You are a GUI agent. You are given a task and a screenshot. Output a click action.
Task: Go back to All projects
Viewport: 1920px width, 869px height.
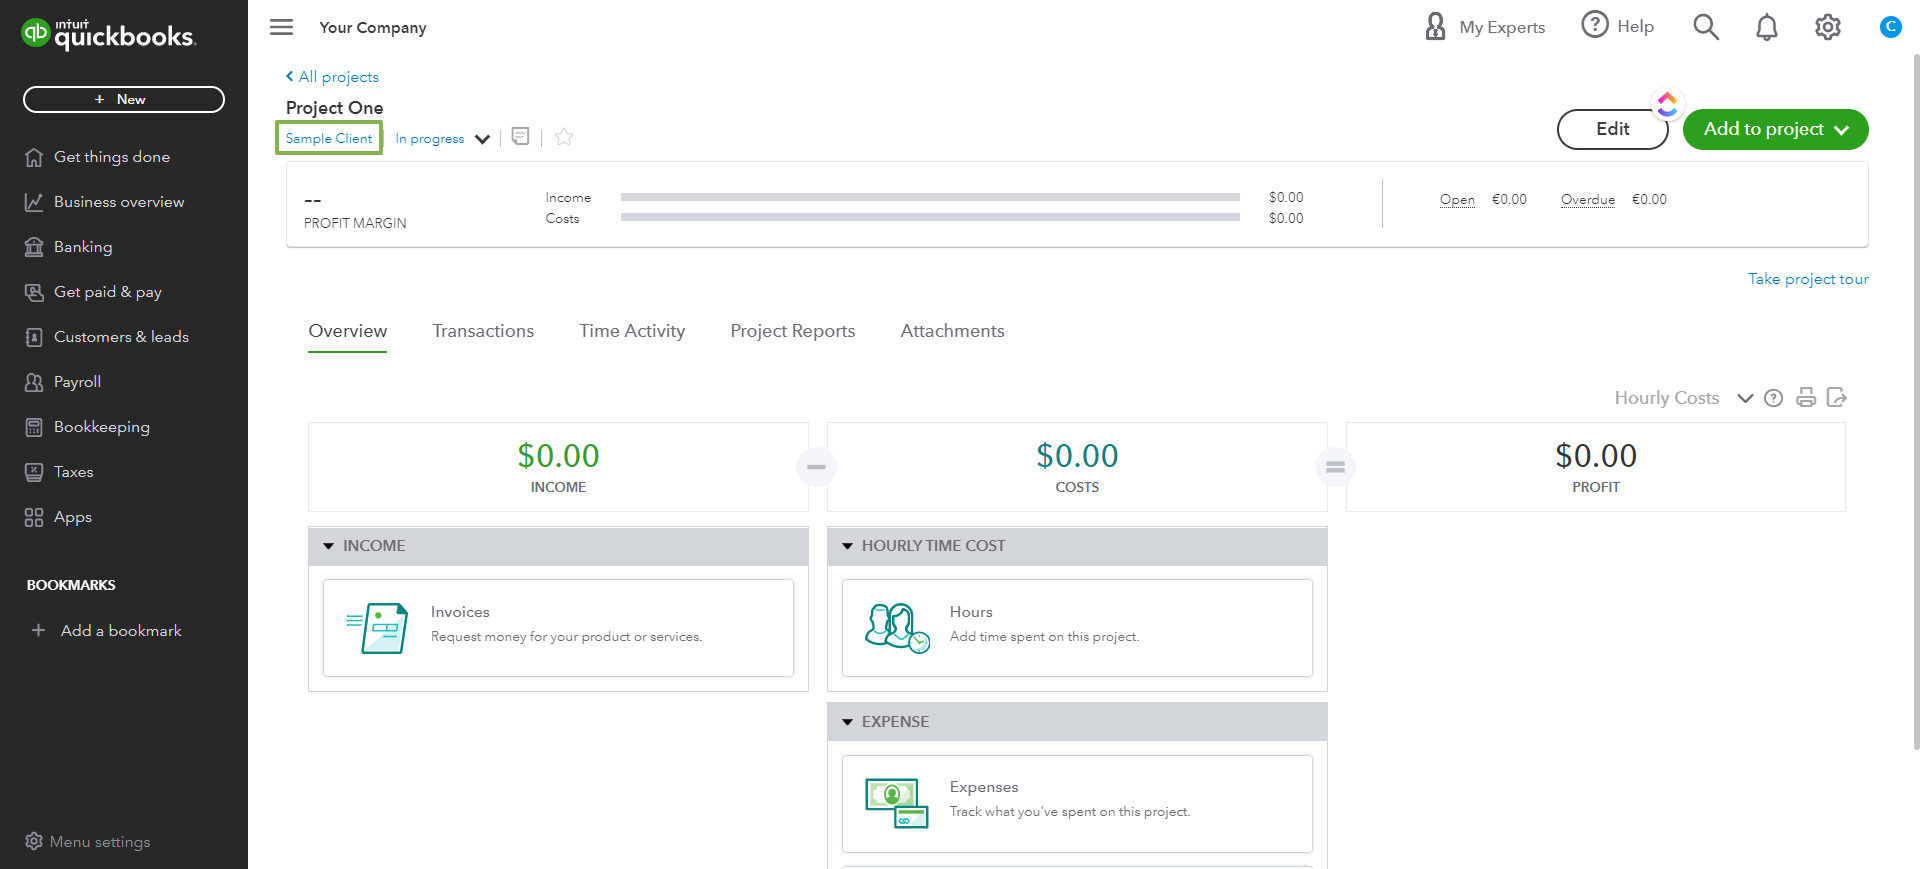click(332, 77)
